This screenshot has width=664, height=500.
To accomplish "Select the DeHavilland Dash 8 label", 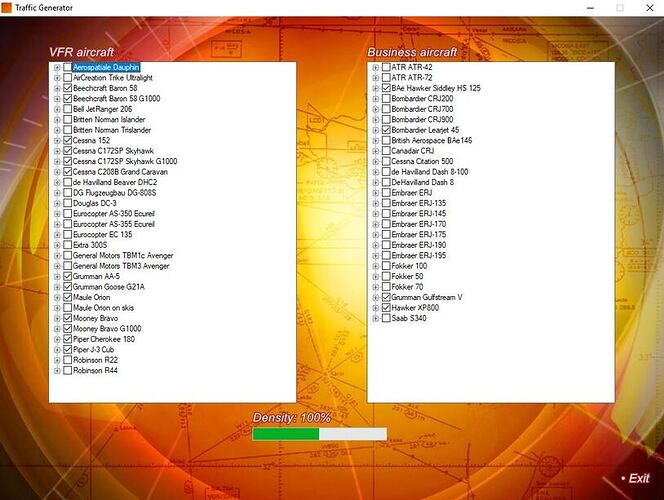I will click(423, 182).
